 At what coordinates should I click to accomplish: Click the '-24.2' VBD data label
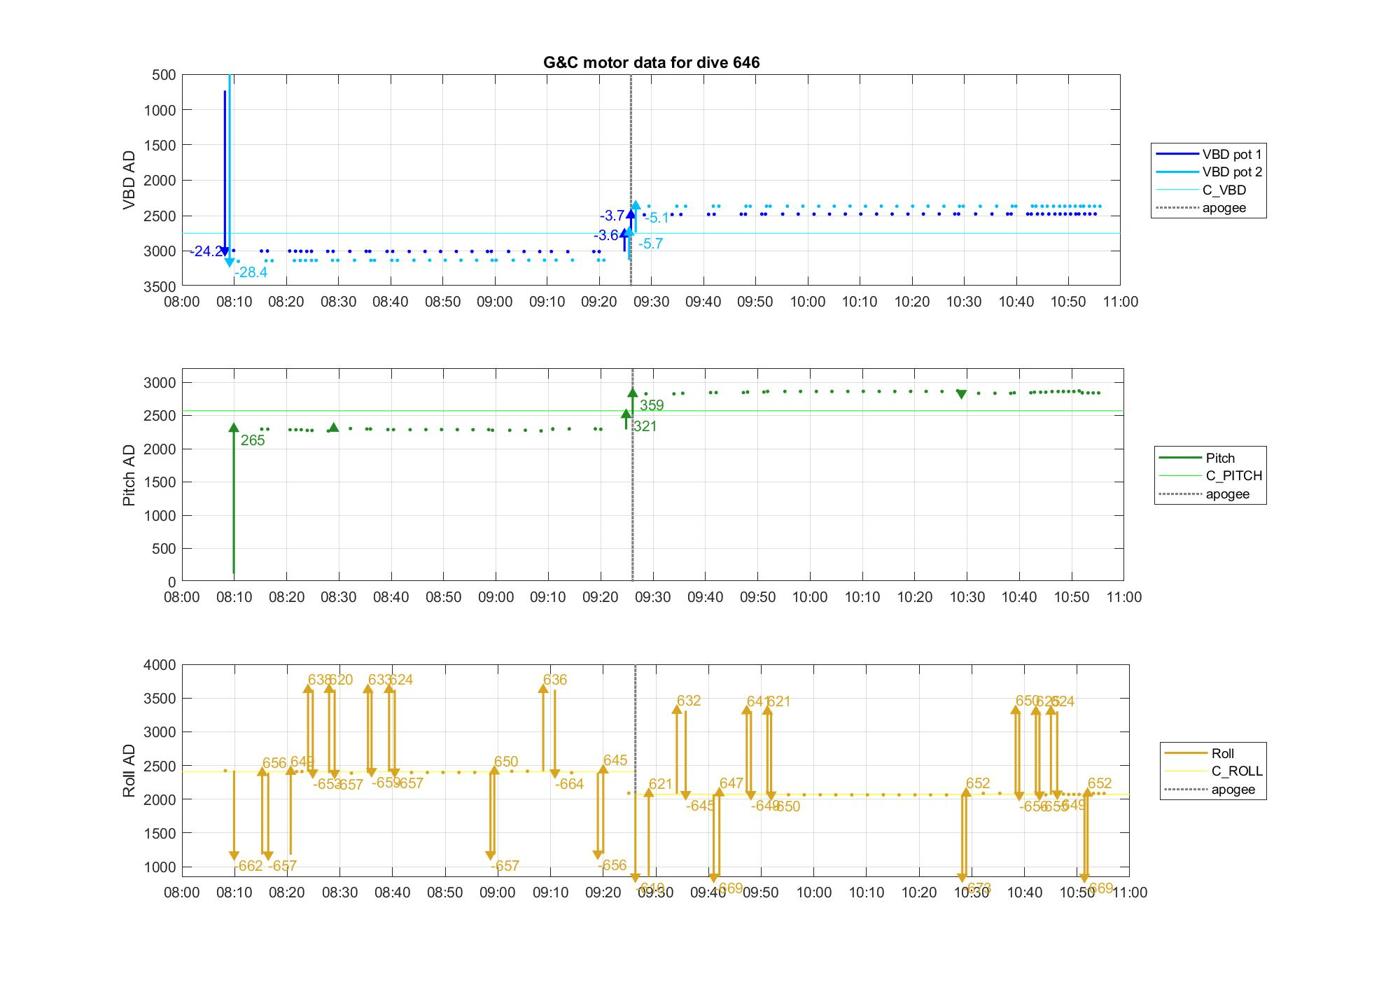coord(208,251)
